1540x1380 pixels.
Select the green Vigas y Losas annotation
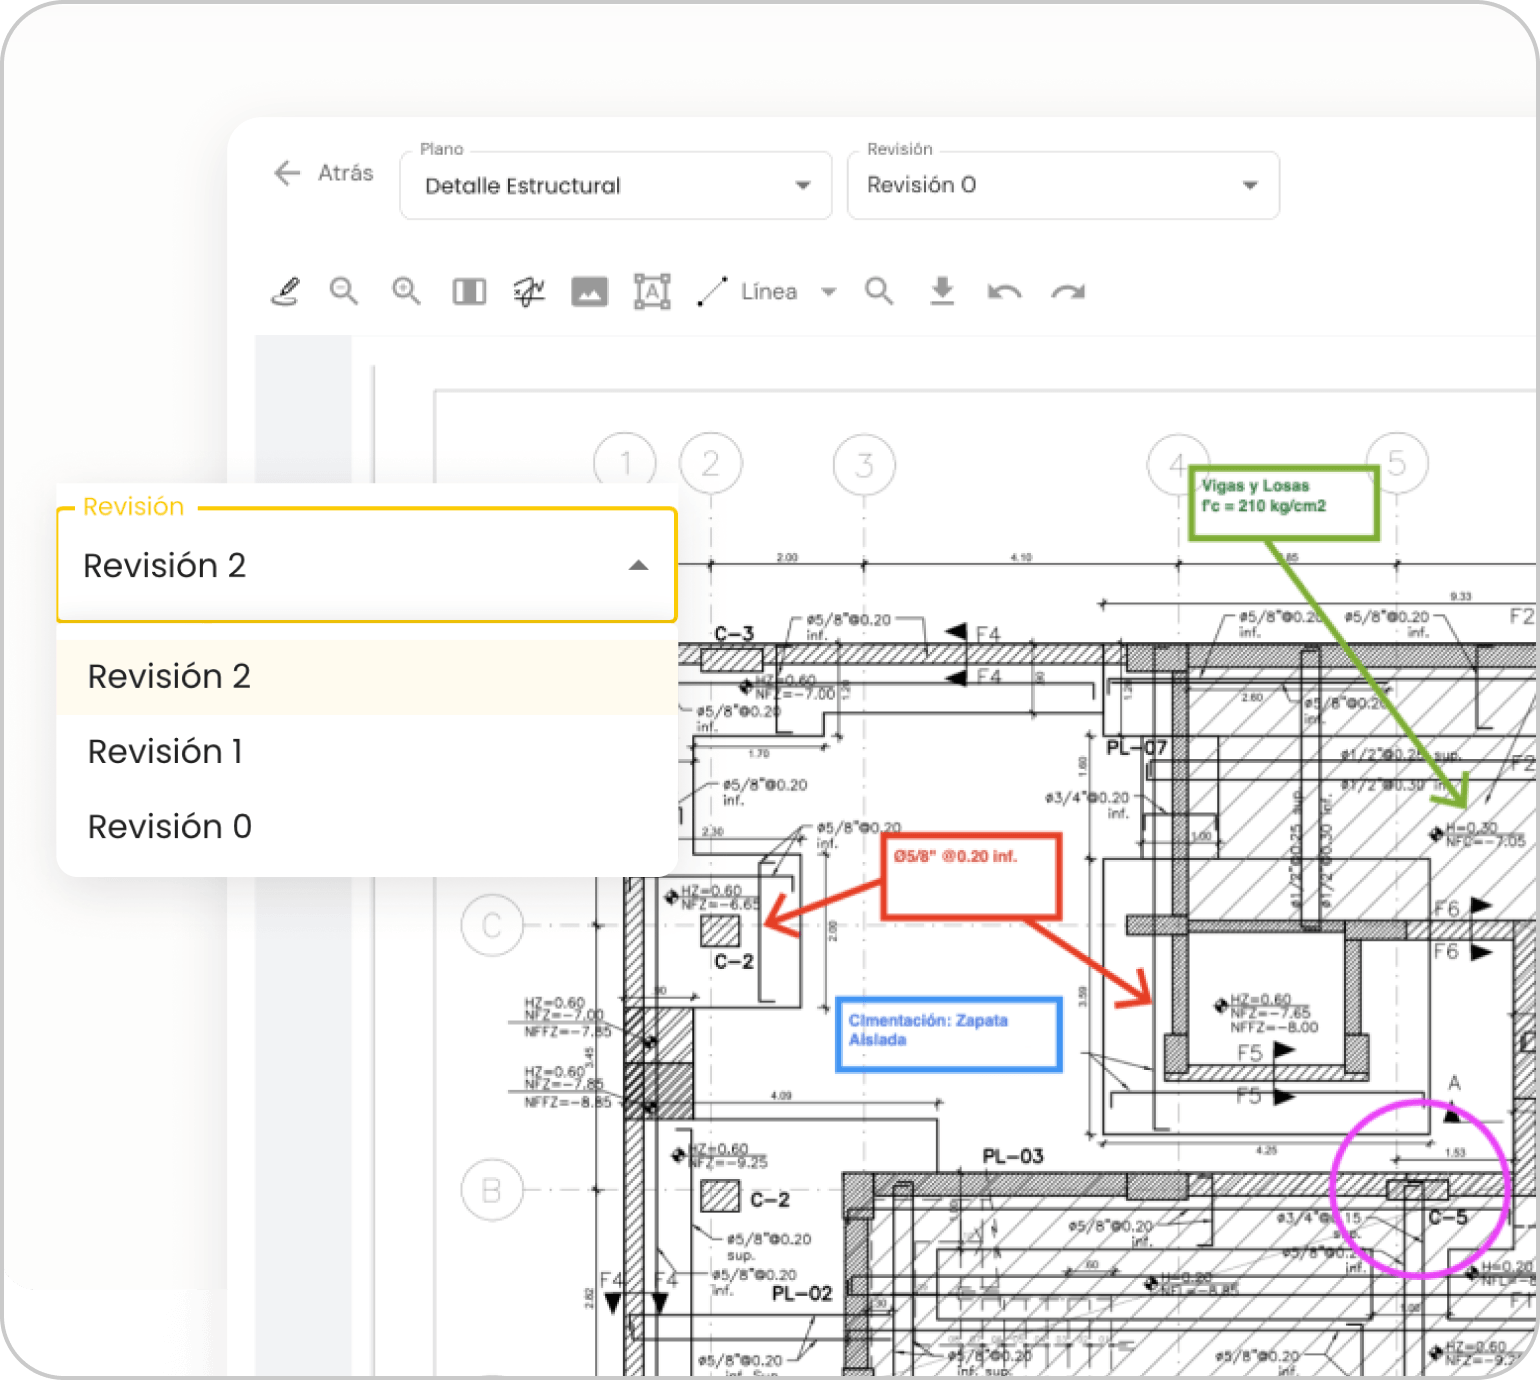click(x=1284, y=503)
